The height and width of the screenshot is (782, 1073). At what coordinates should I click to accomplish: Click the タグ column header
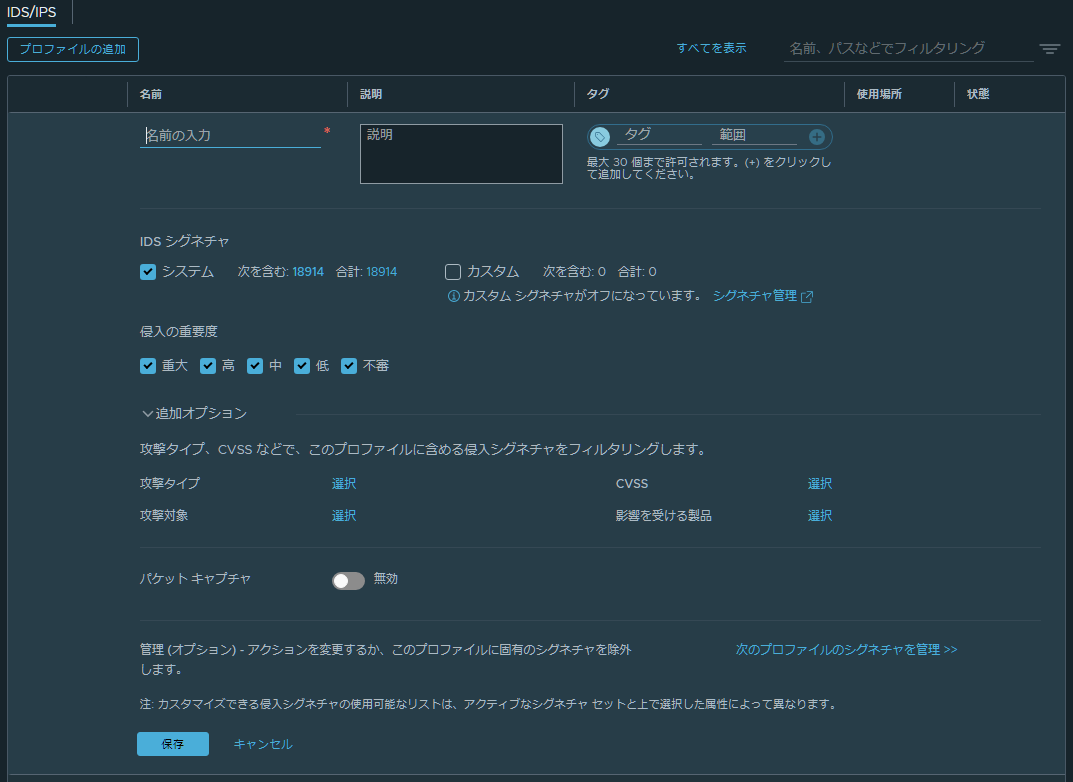pyautogui.click(x=597, y=94)
